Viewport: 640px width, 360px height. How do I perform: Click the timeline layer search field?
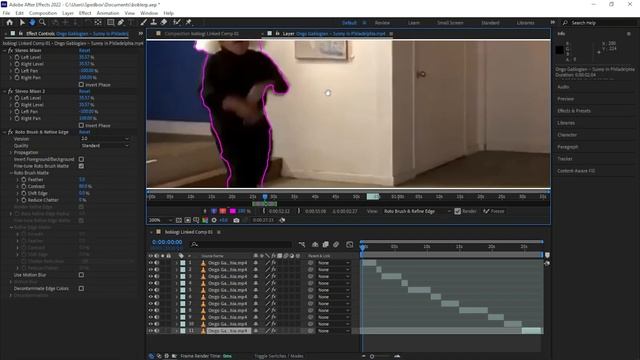[241, 244]
